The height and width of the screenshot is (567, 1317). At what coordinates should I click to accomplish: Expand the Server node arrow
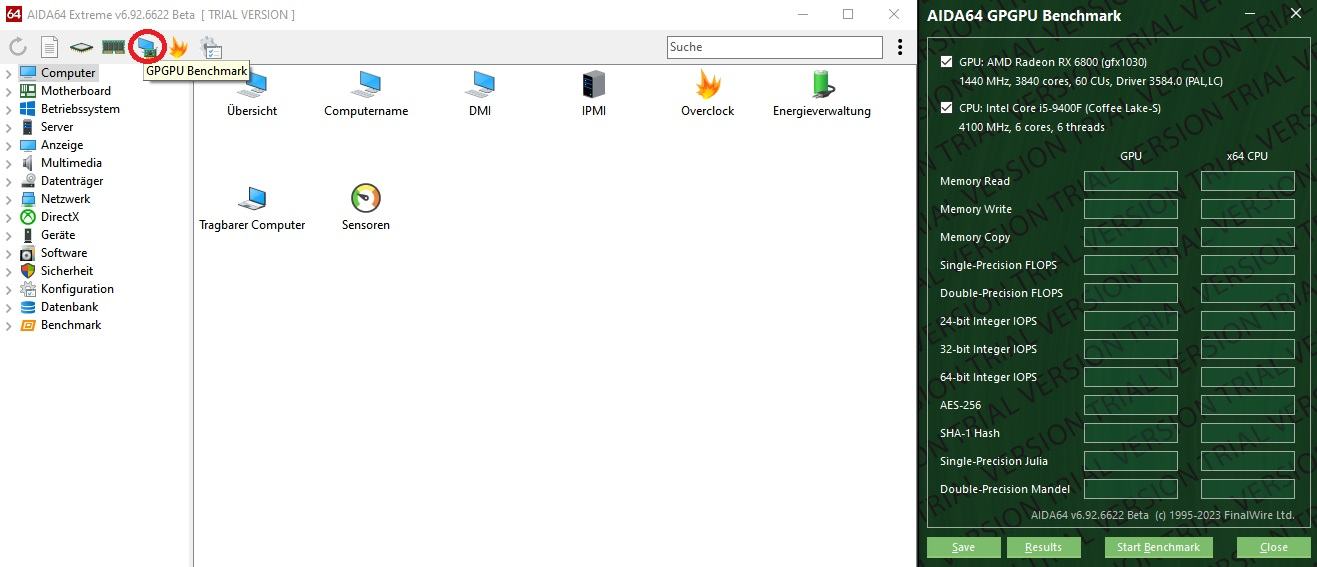coord(8,127)
